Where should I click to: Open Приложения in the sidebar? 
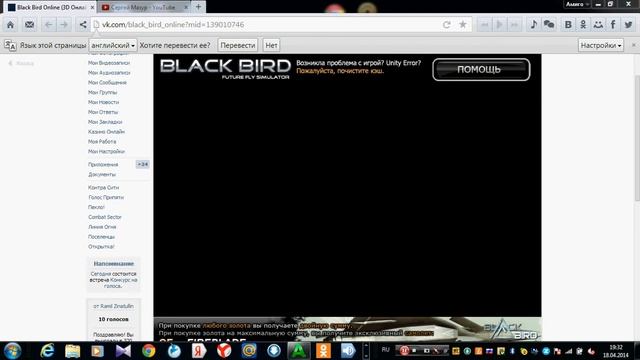coord(103,164)
